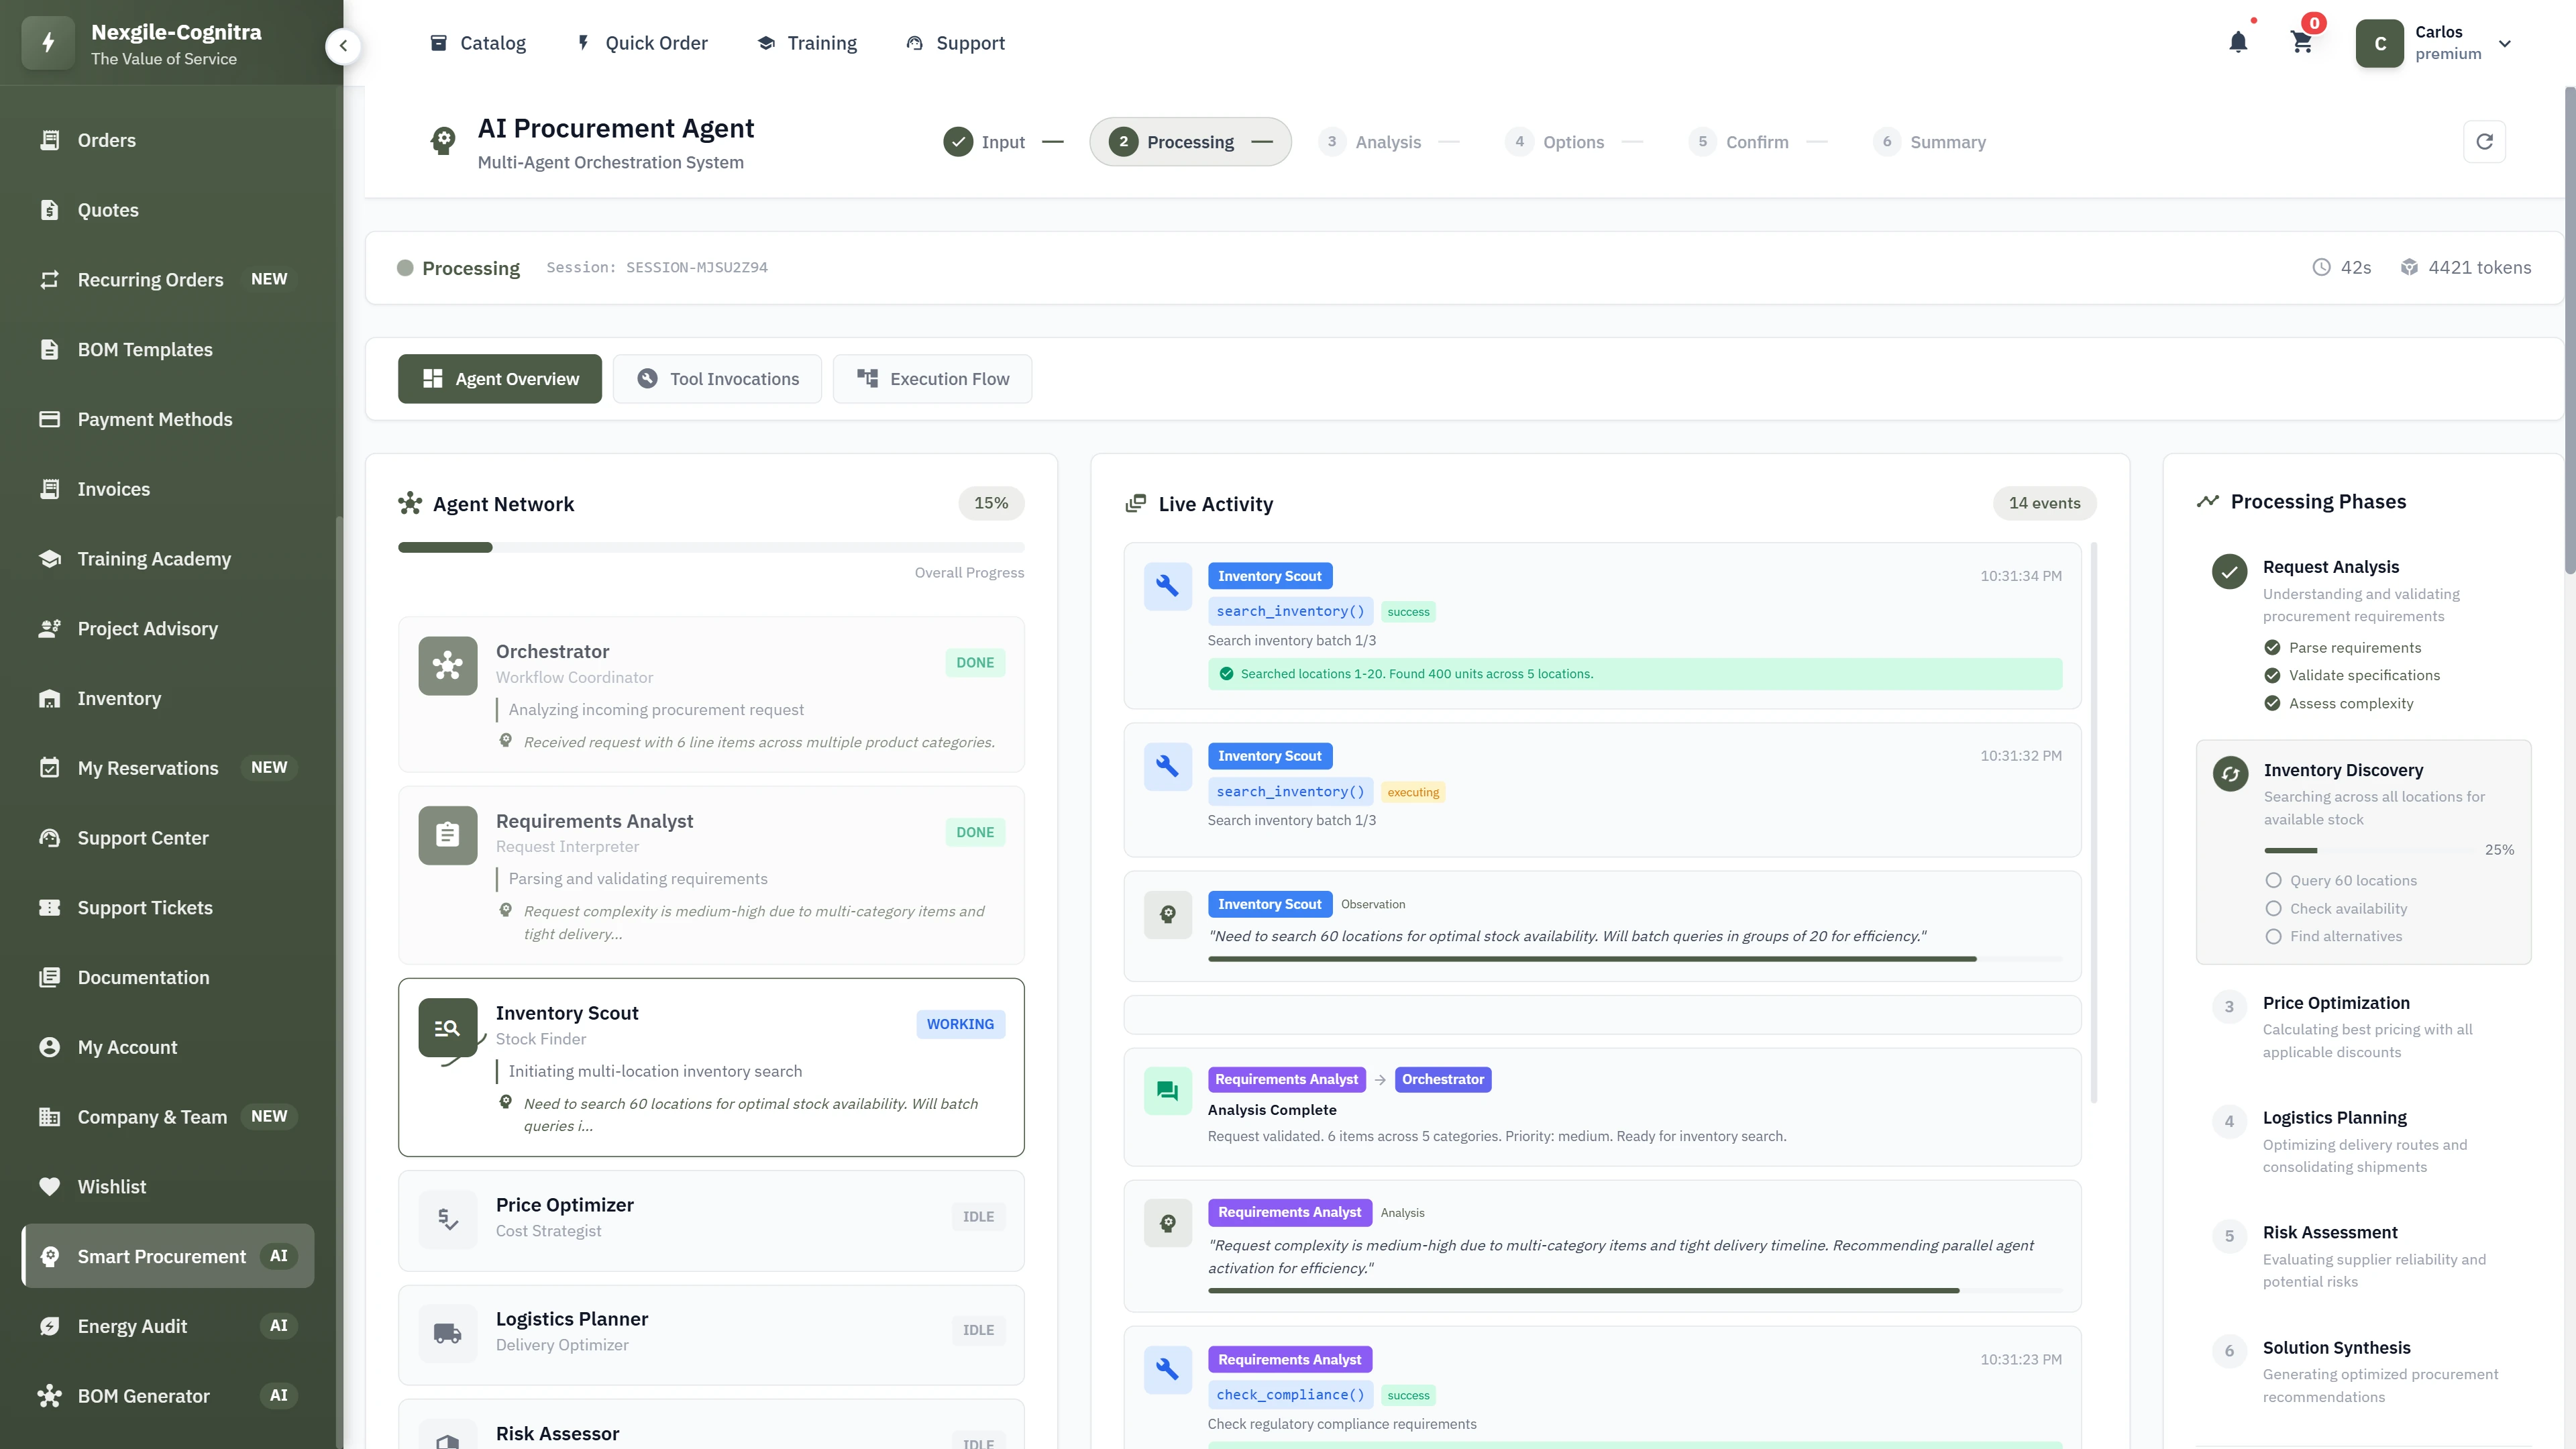Open the Inventory section in sidebar
Image resolution: width=2576 pixels, height=1449 pixels.
click(119, 698)
